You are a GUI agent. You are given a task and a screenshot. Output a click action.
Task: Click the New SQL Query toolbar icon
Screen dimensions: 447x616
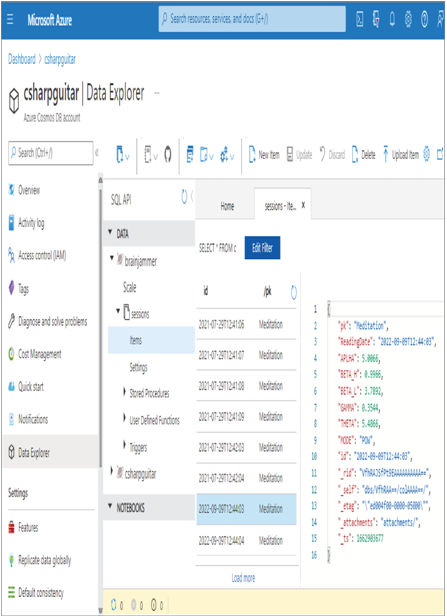[190, 154]
